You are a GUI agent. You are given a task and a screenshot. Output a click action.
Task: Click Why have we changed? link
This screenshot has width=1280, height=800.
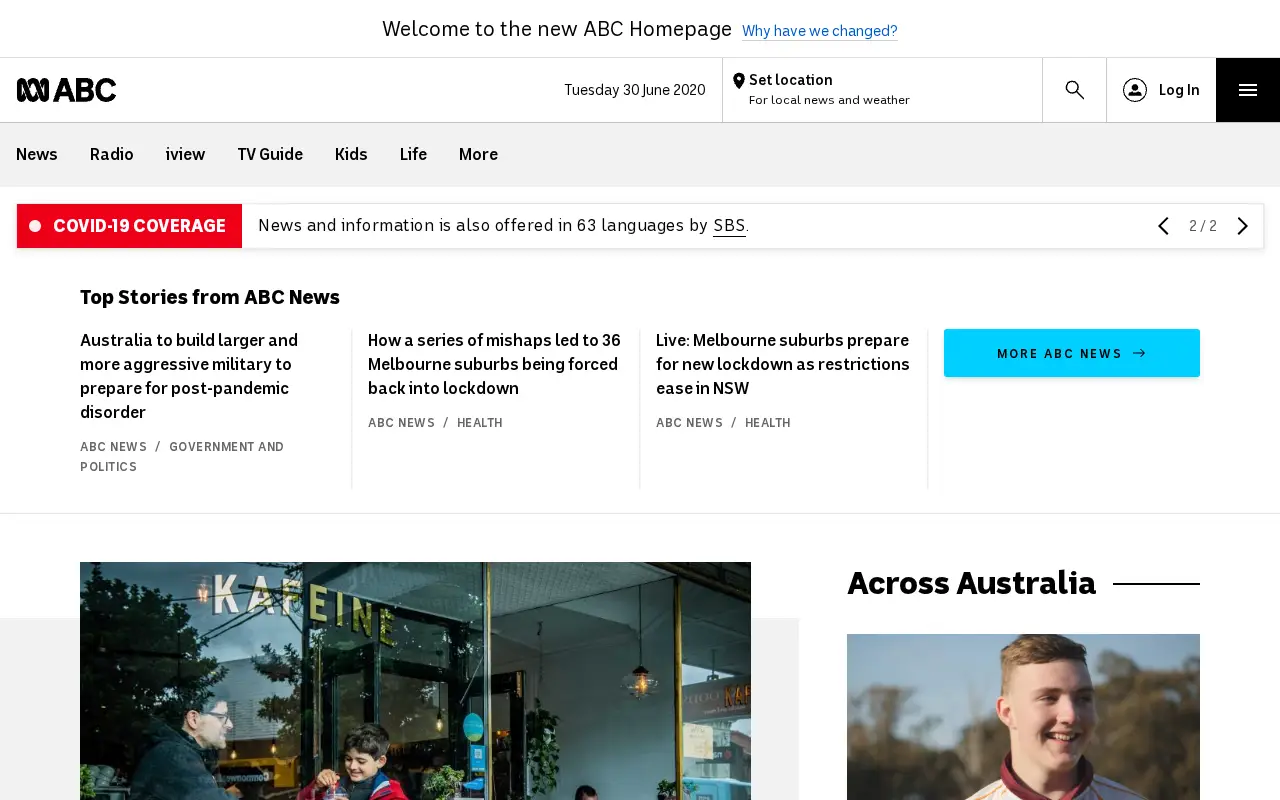point(820,31)
